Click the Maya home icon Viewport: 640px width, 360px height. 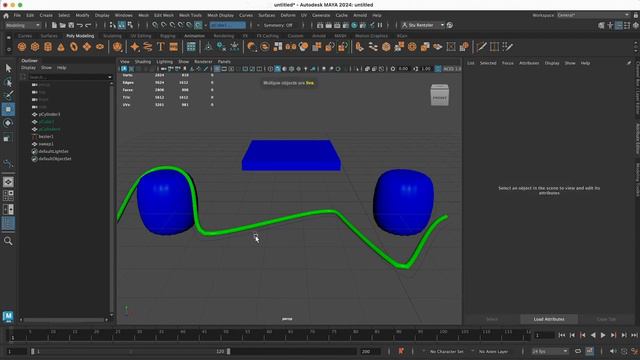pyautogui.click(x=6, y=16)
